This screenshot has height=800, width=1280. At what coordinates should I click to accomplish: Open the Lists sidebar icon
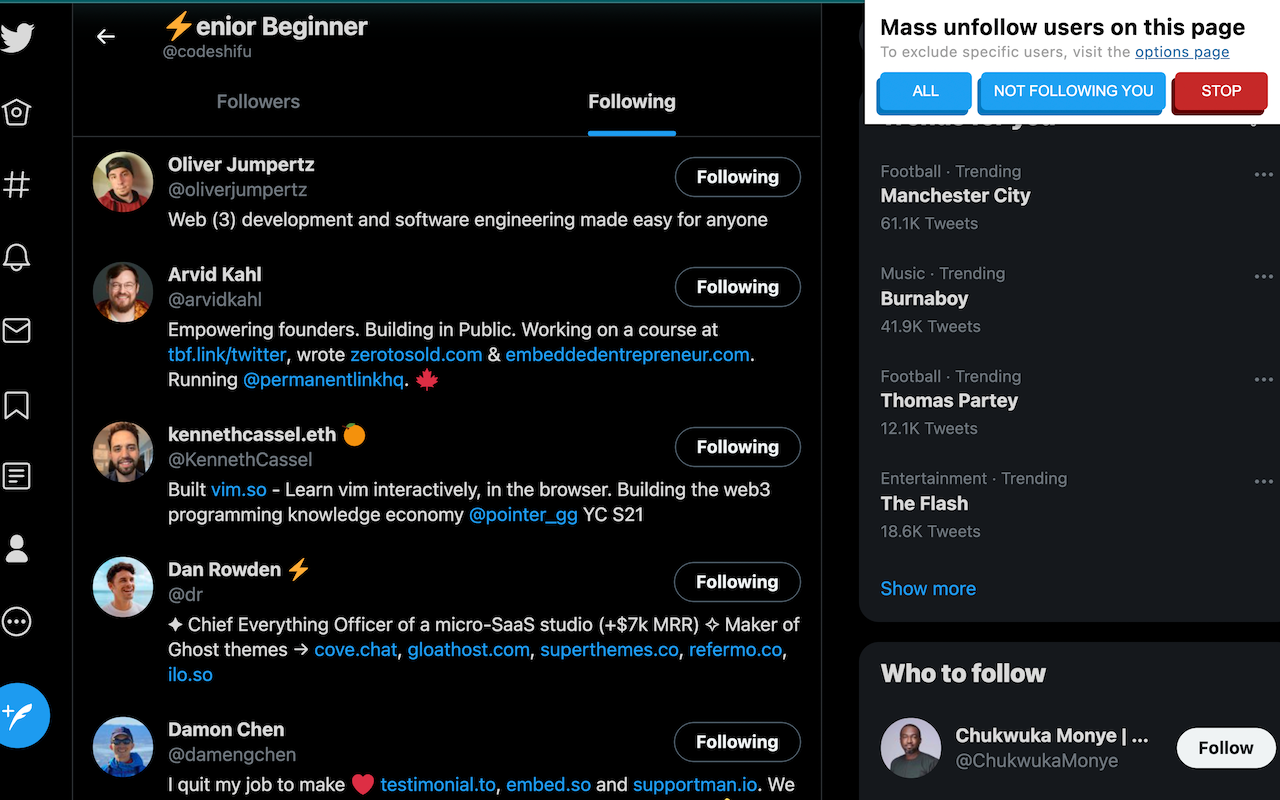pyautogui.click(x=16, y=476)
